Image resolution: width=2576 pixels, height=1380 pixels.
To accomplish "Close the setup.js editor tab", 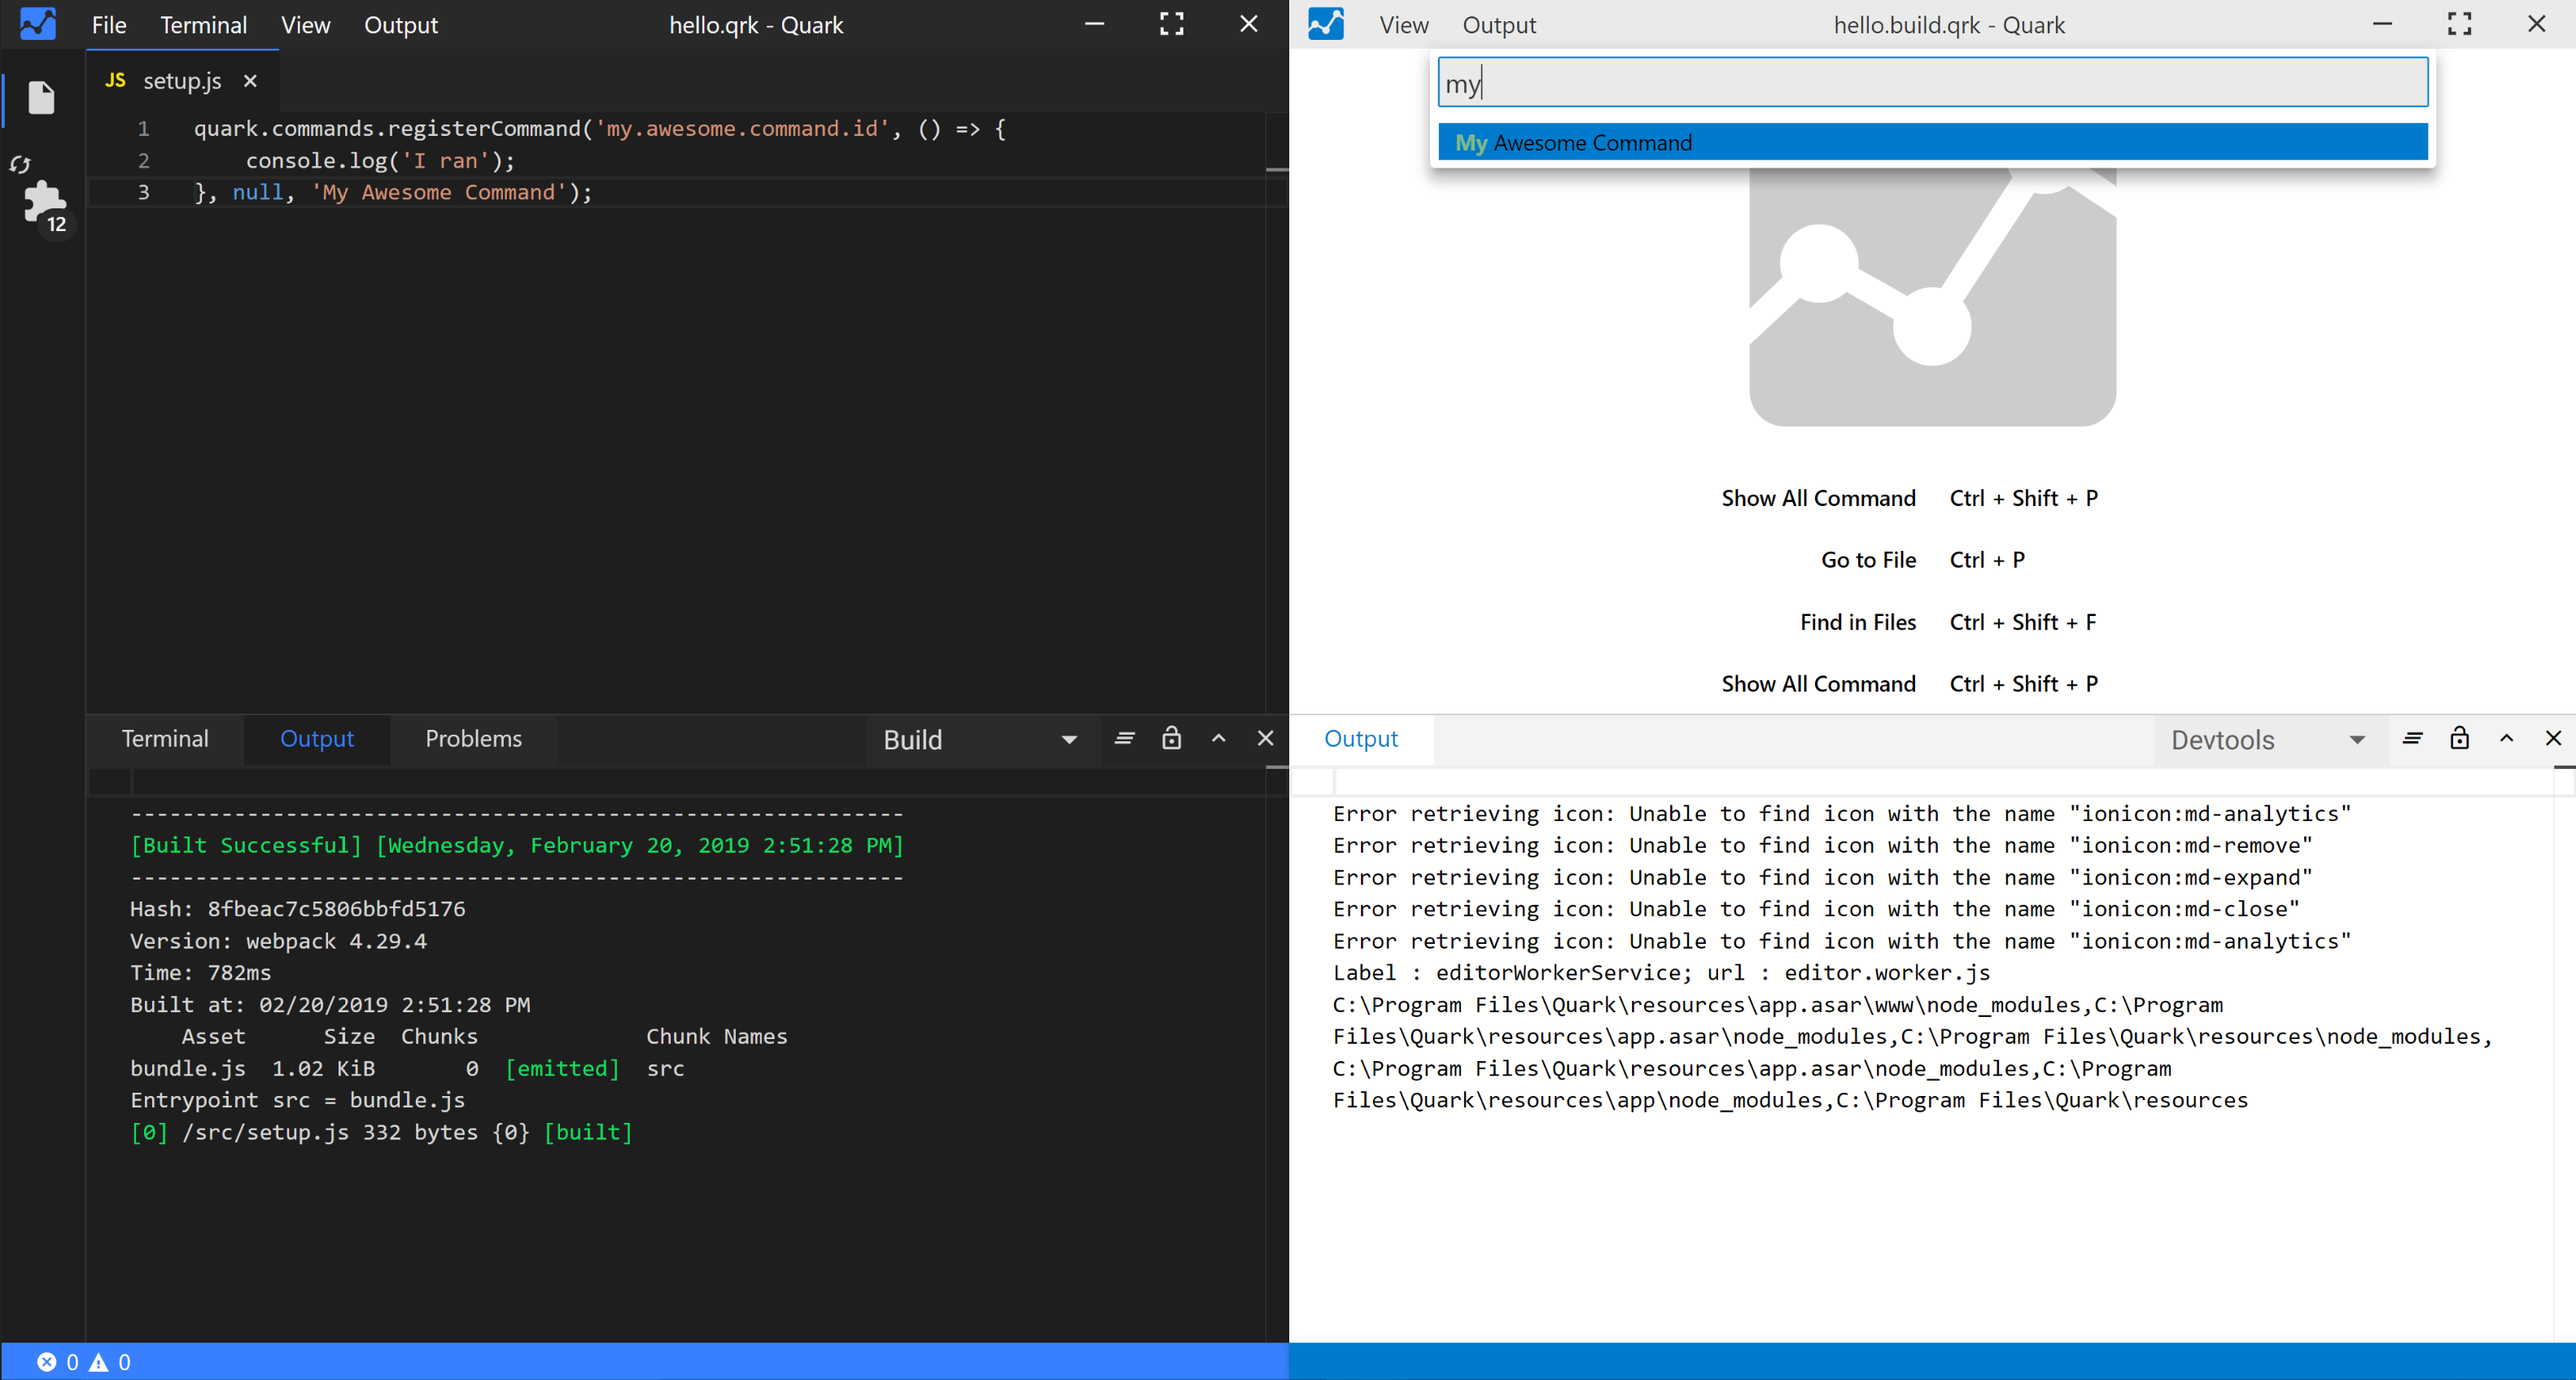I will (250, 81).
